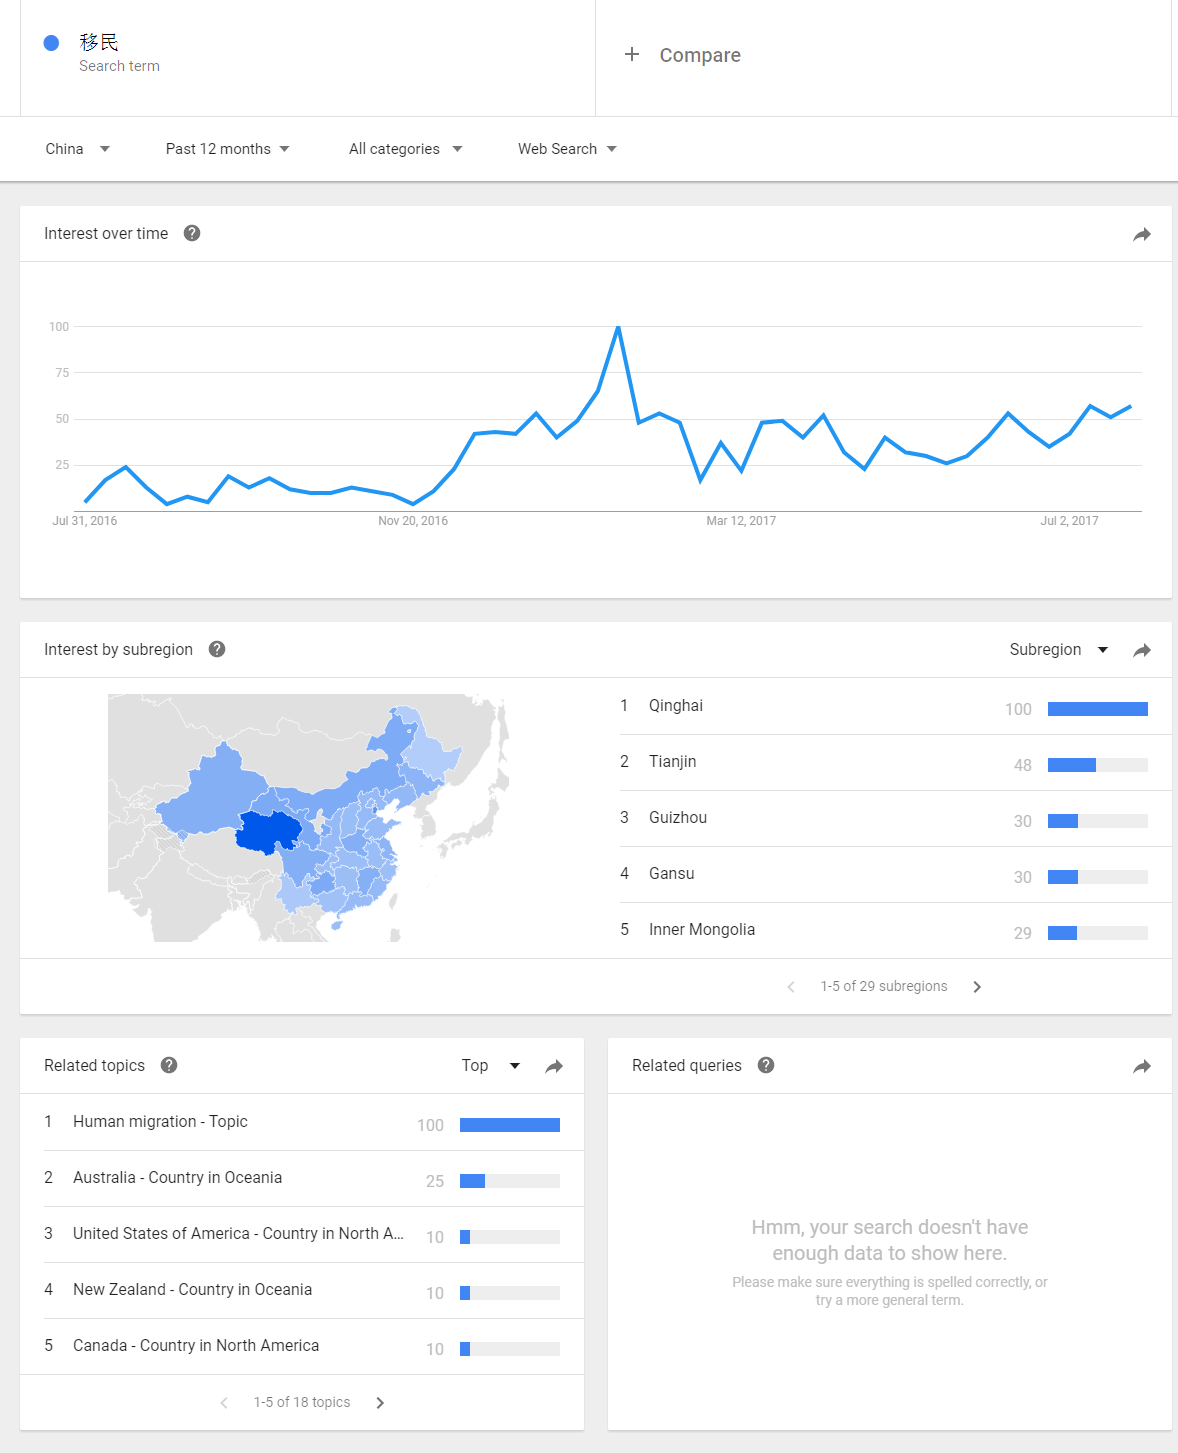Go to next page of subregions
The image size is (1178, 1453).
coord(977,987)
